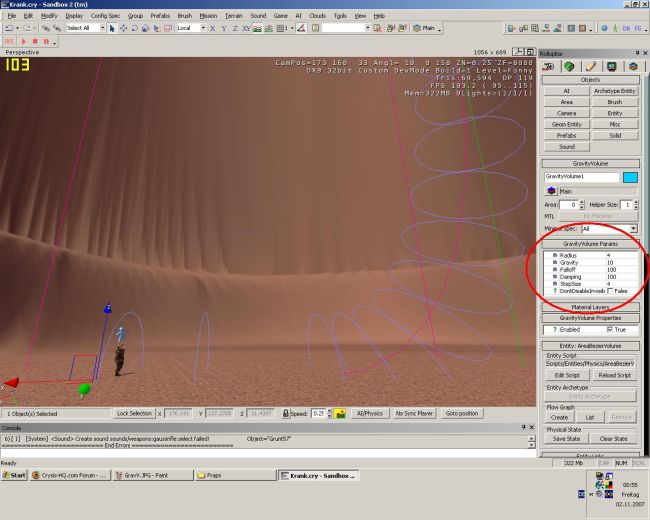Click the Link objects icon
This screenshot has width=650, height=520.
(46, 28)
